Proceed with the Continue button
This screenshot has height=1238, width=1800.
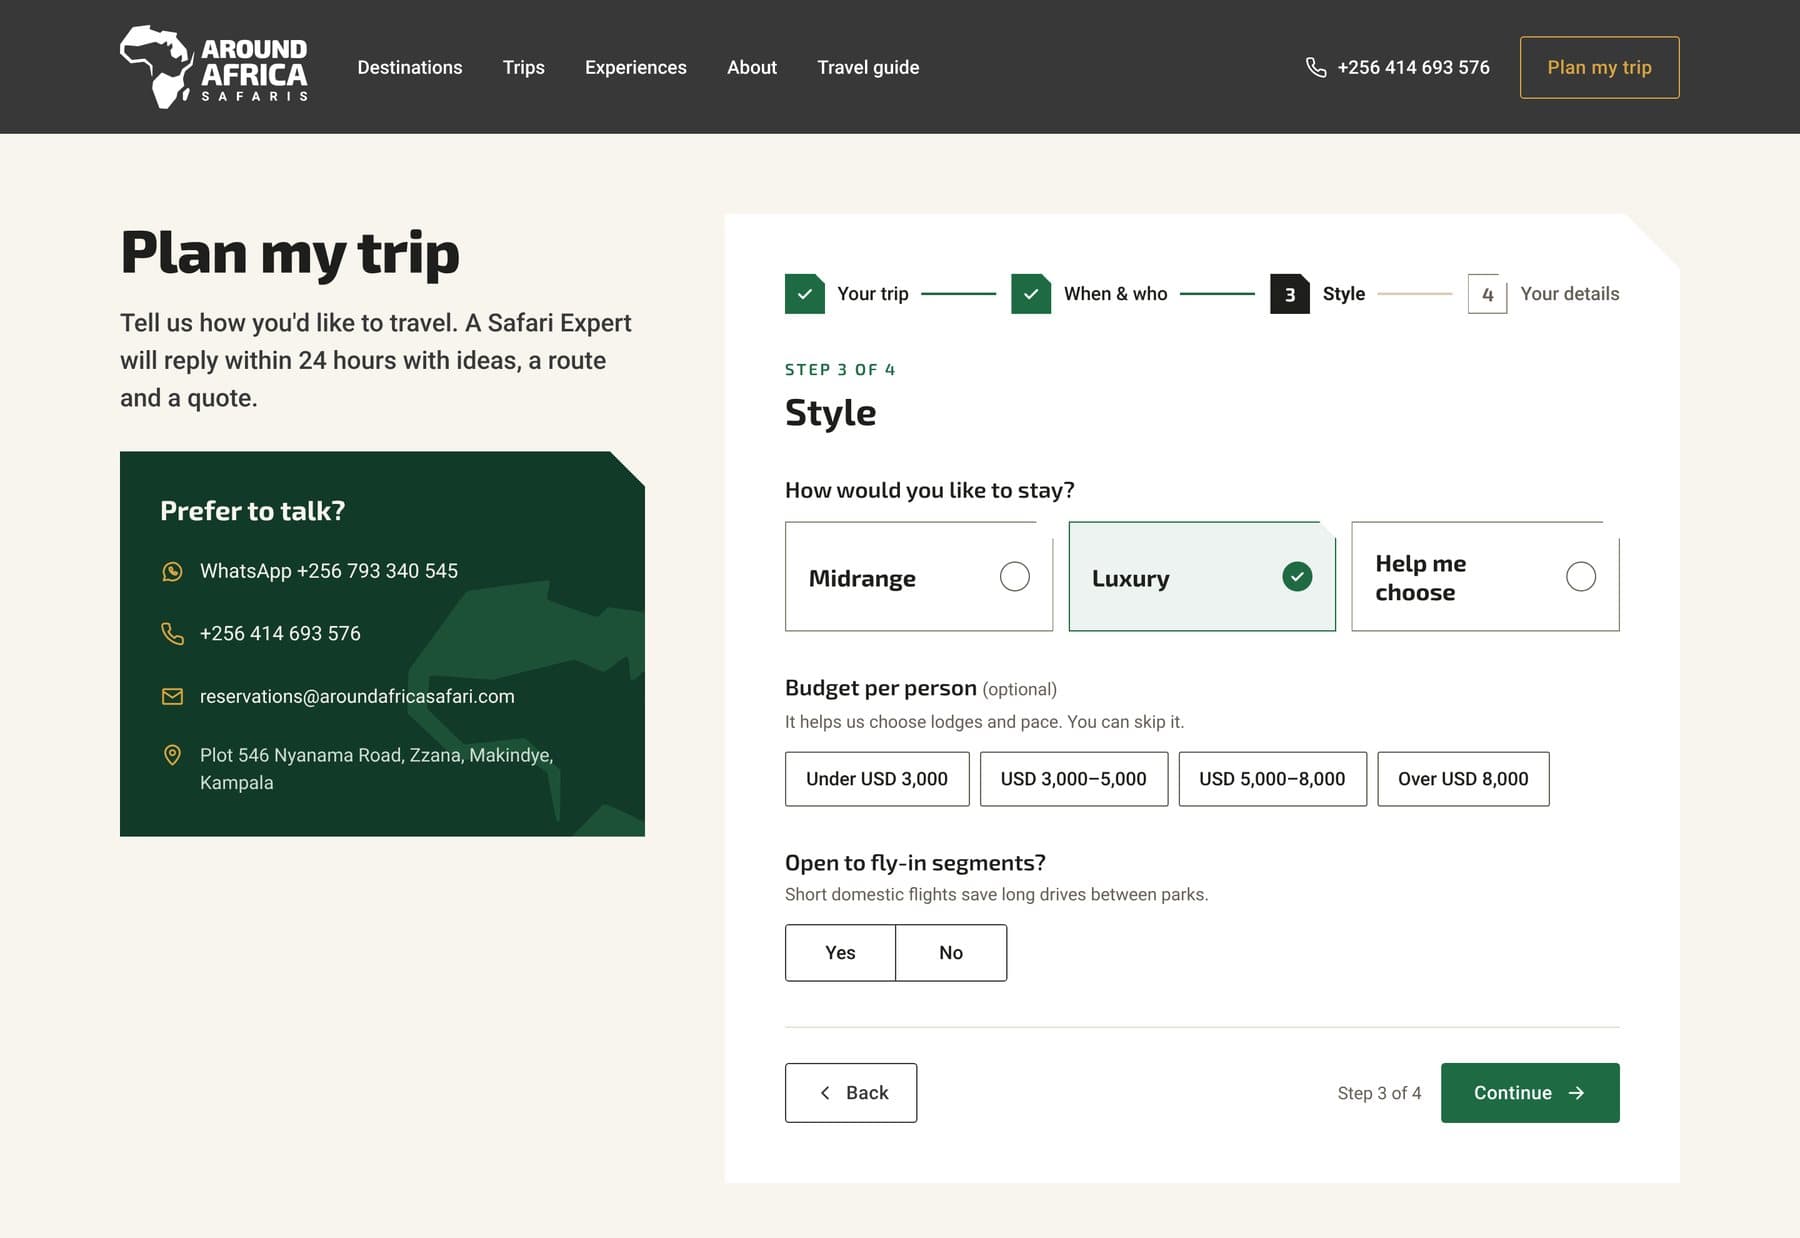[1530, 1093]
